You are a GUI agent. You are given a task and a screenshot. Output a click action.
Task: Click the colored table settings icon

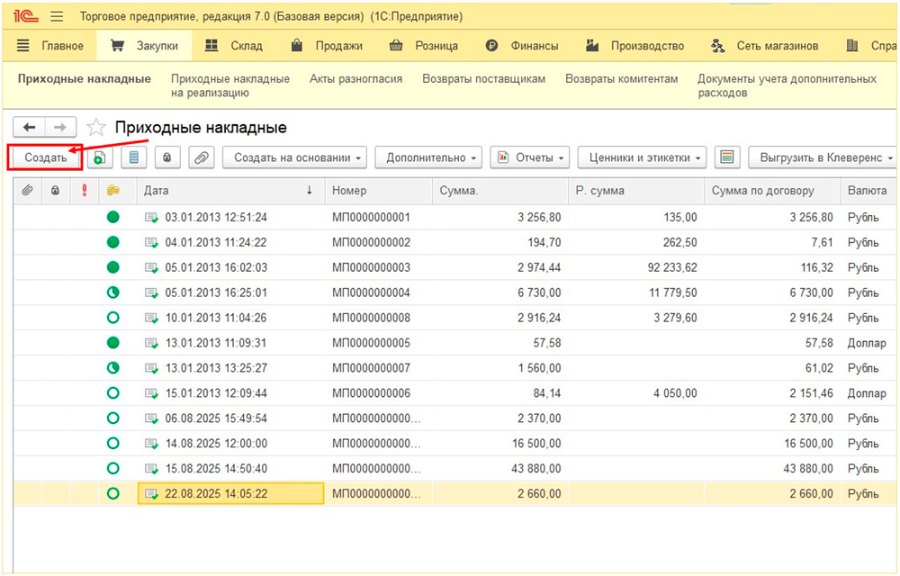(x=727, y=157)
